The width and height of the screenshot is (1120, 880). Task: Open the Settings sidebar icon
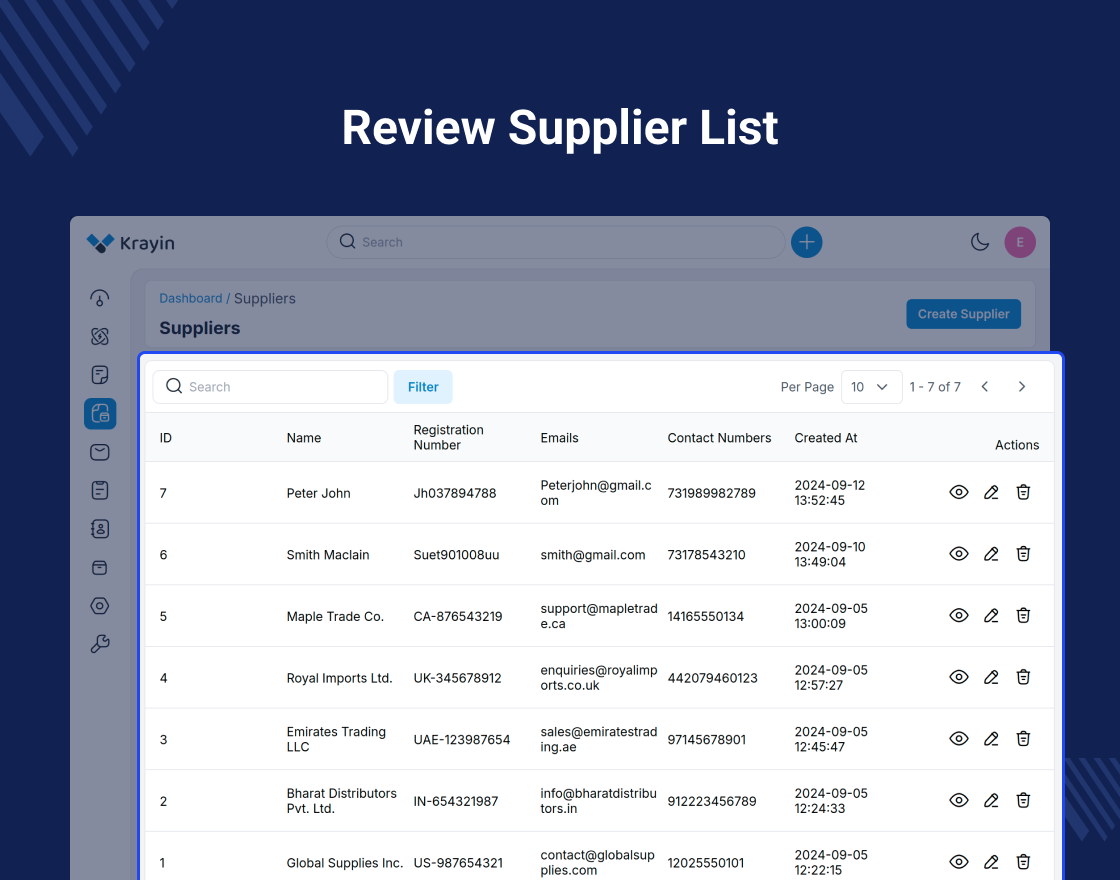click(100, 606)
